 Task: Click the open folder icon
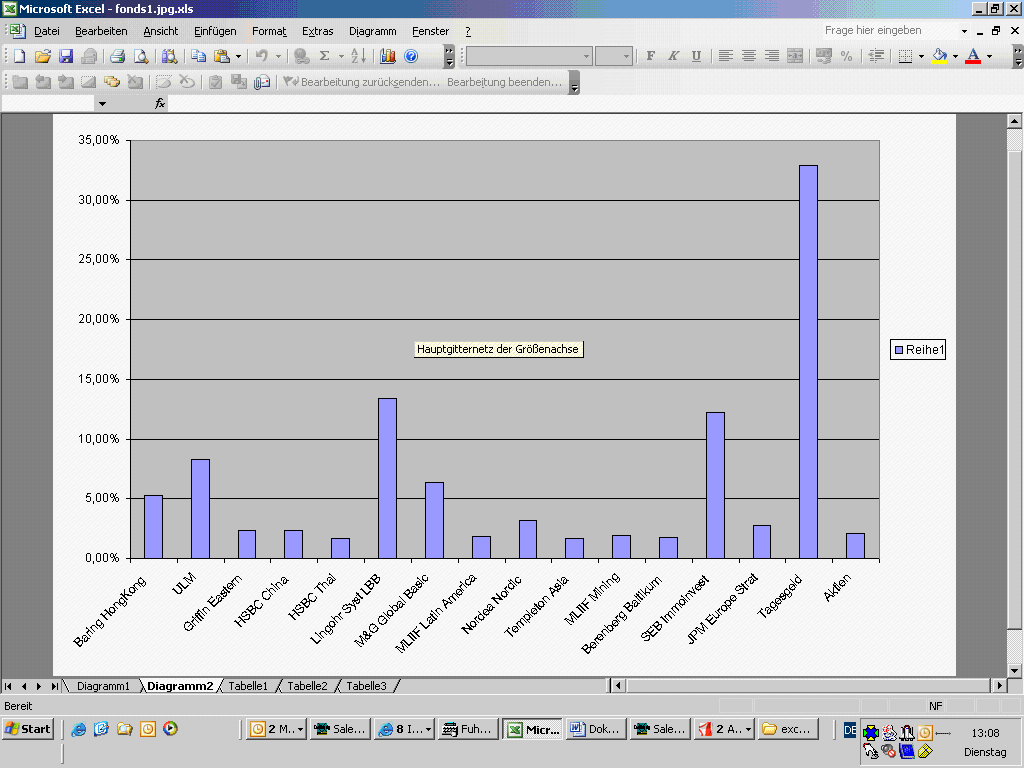point(42,56)
